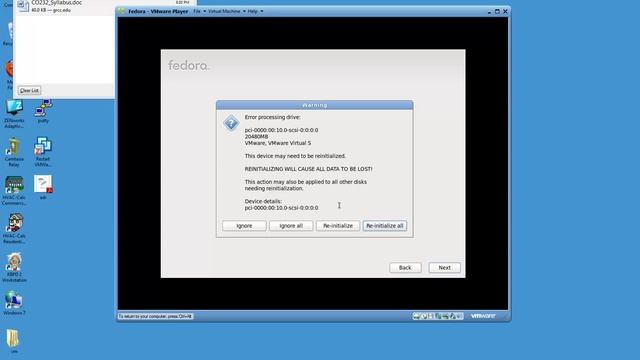
Task: Click the CO232_Syllabus.doc file icon
Action: (x=23, y=6)
